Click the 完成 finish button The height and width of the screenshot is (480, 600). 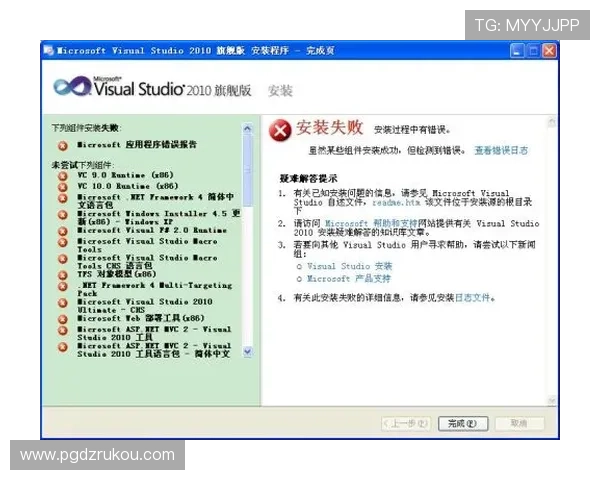point(463,423)
